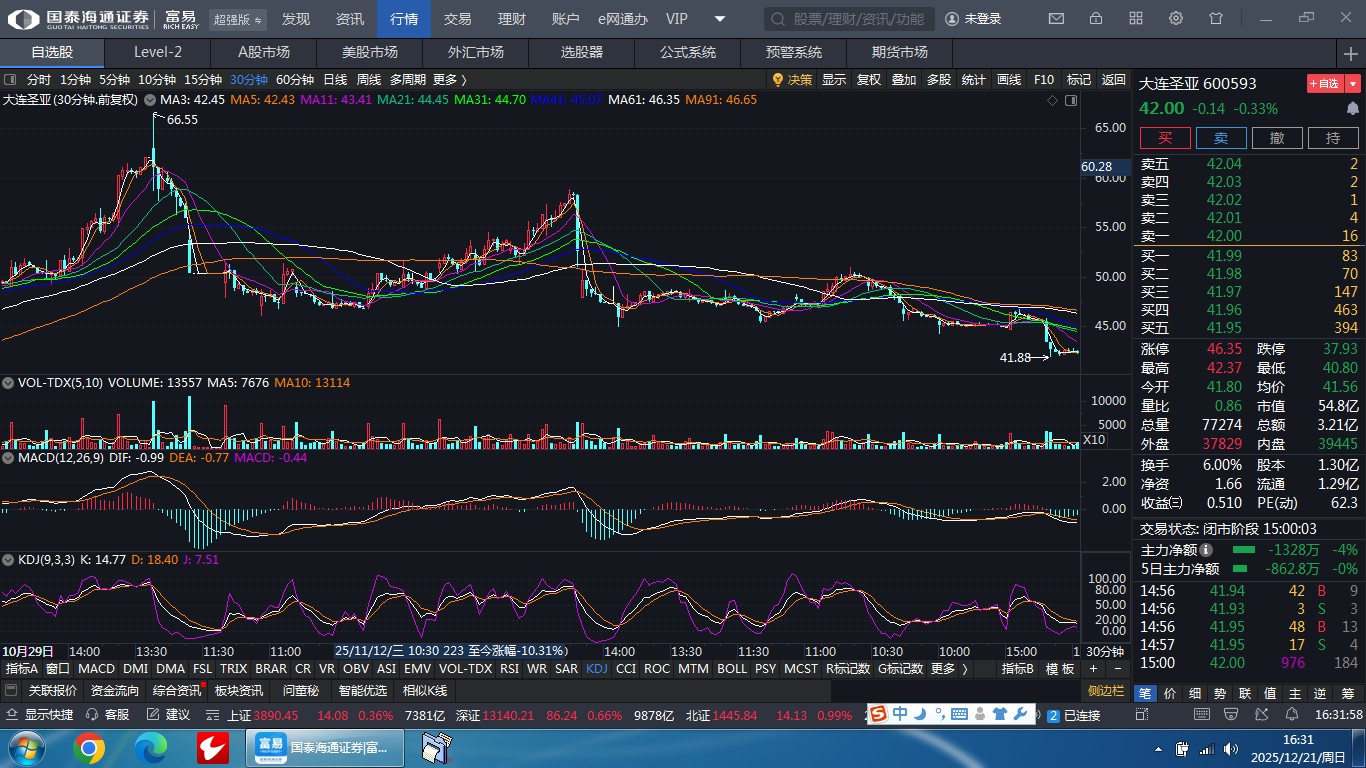1366x768 pixels.
Task: Open the Chrome browser from taskbar
Action: click(88, 747)
